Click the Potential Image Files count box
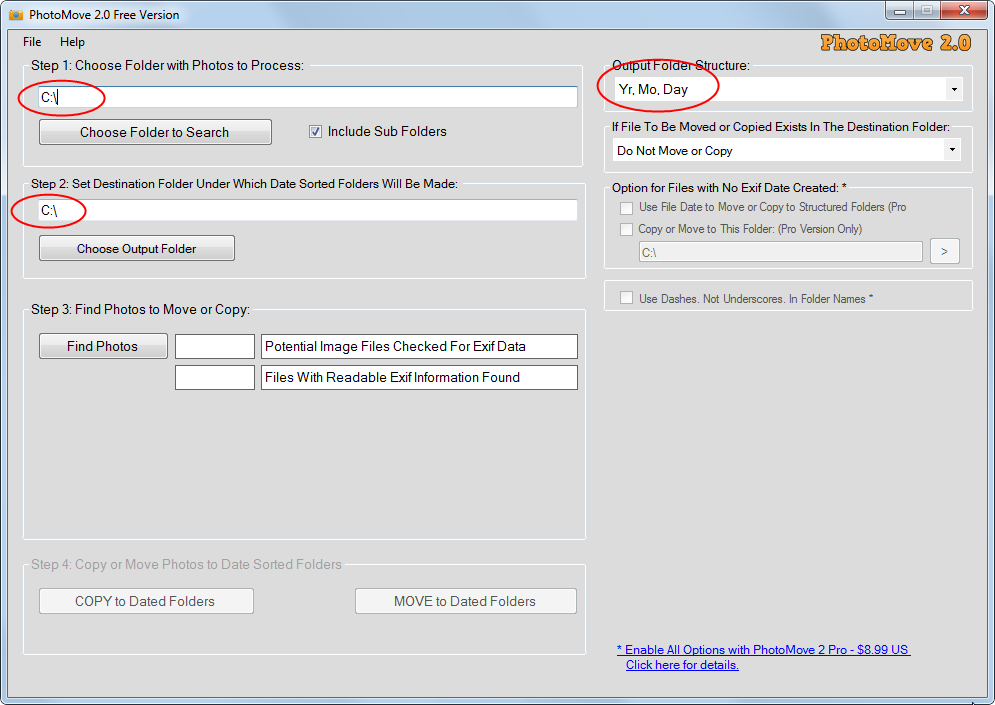 [214, 346]
